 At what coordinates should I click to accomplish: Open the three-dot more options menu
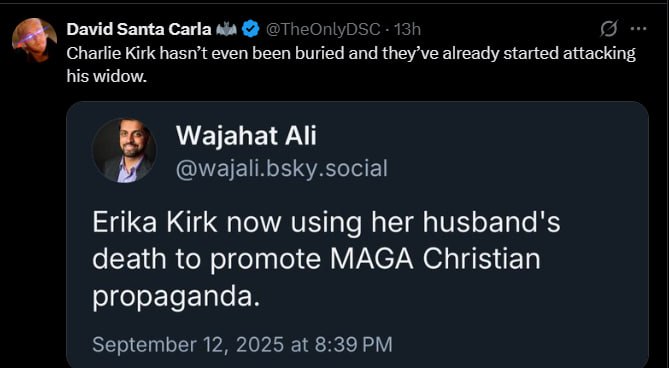tap(639, 29)
